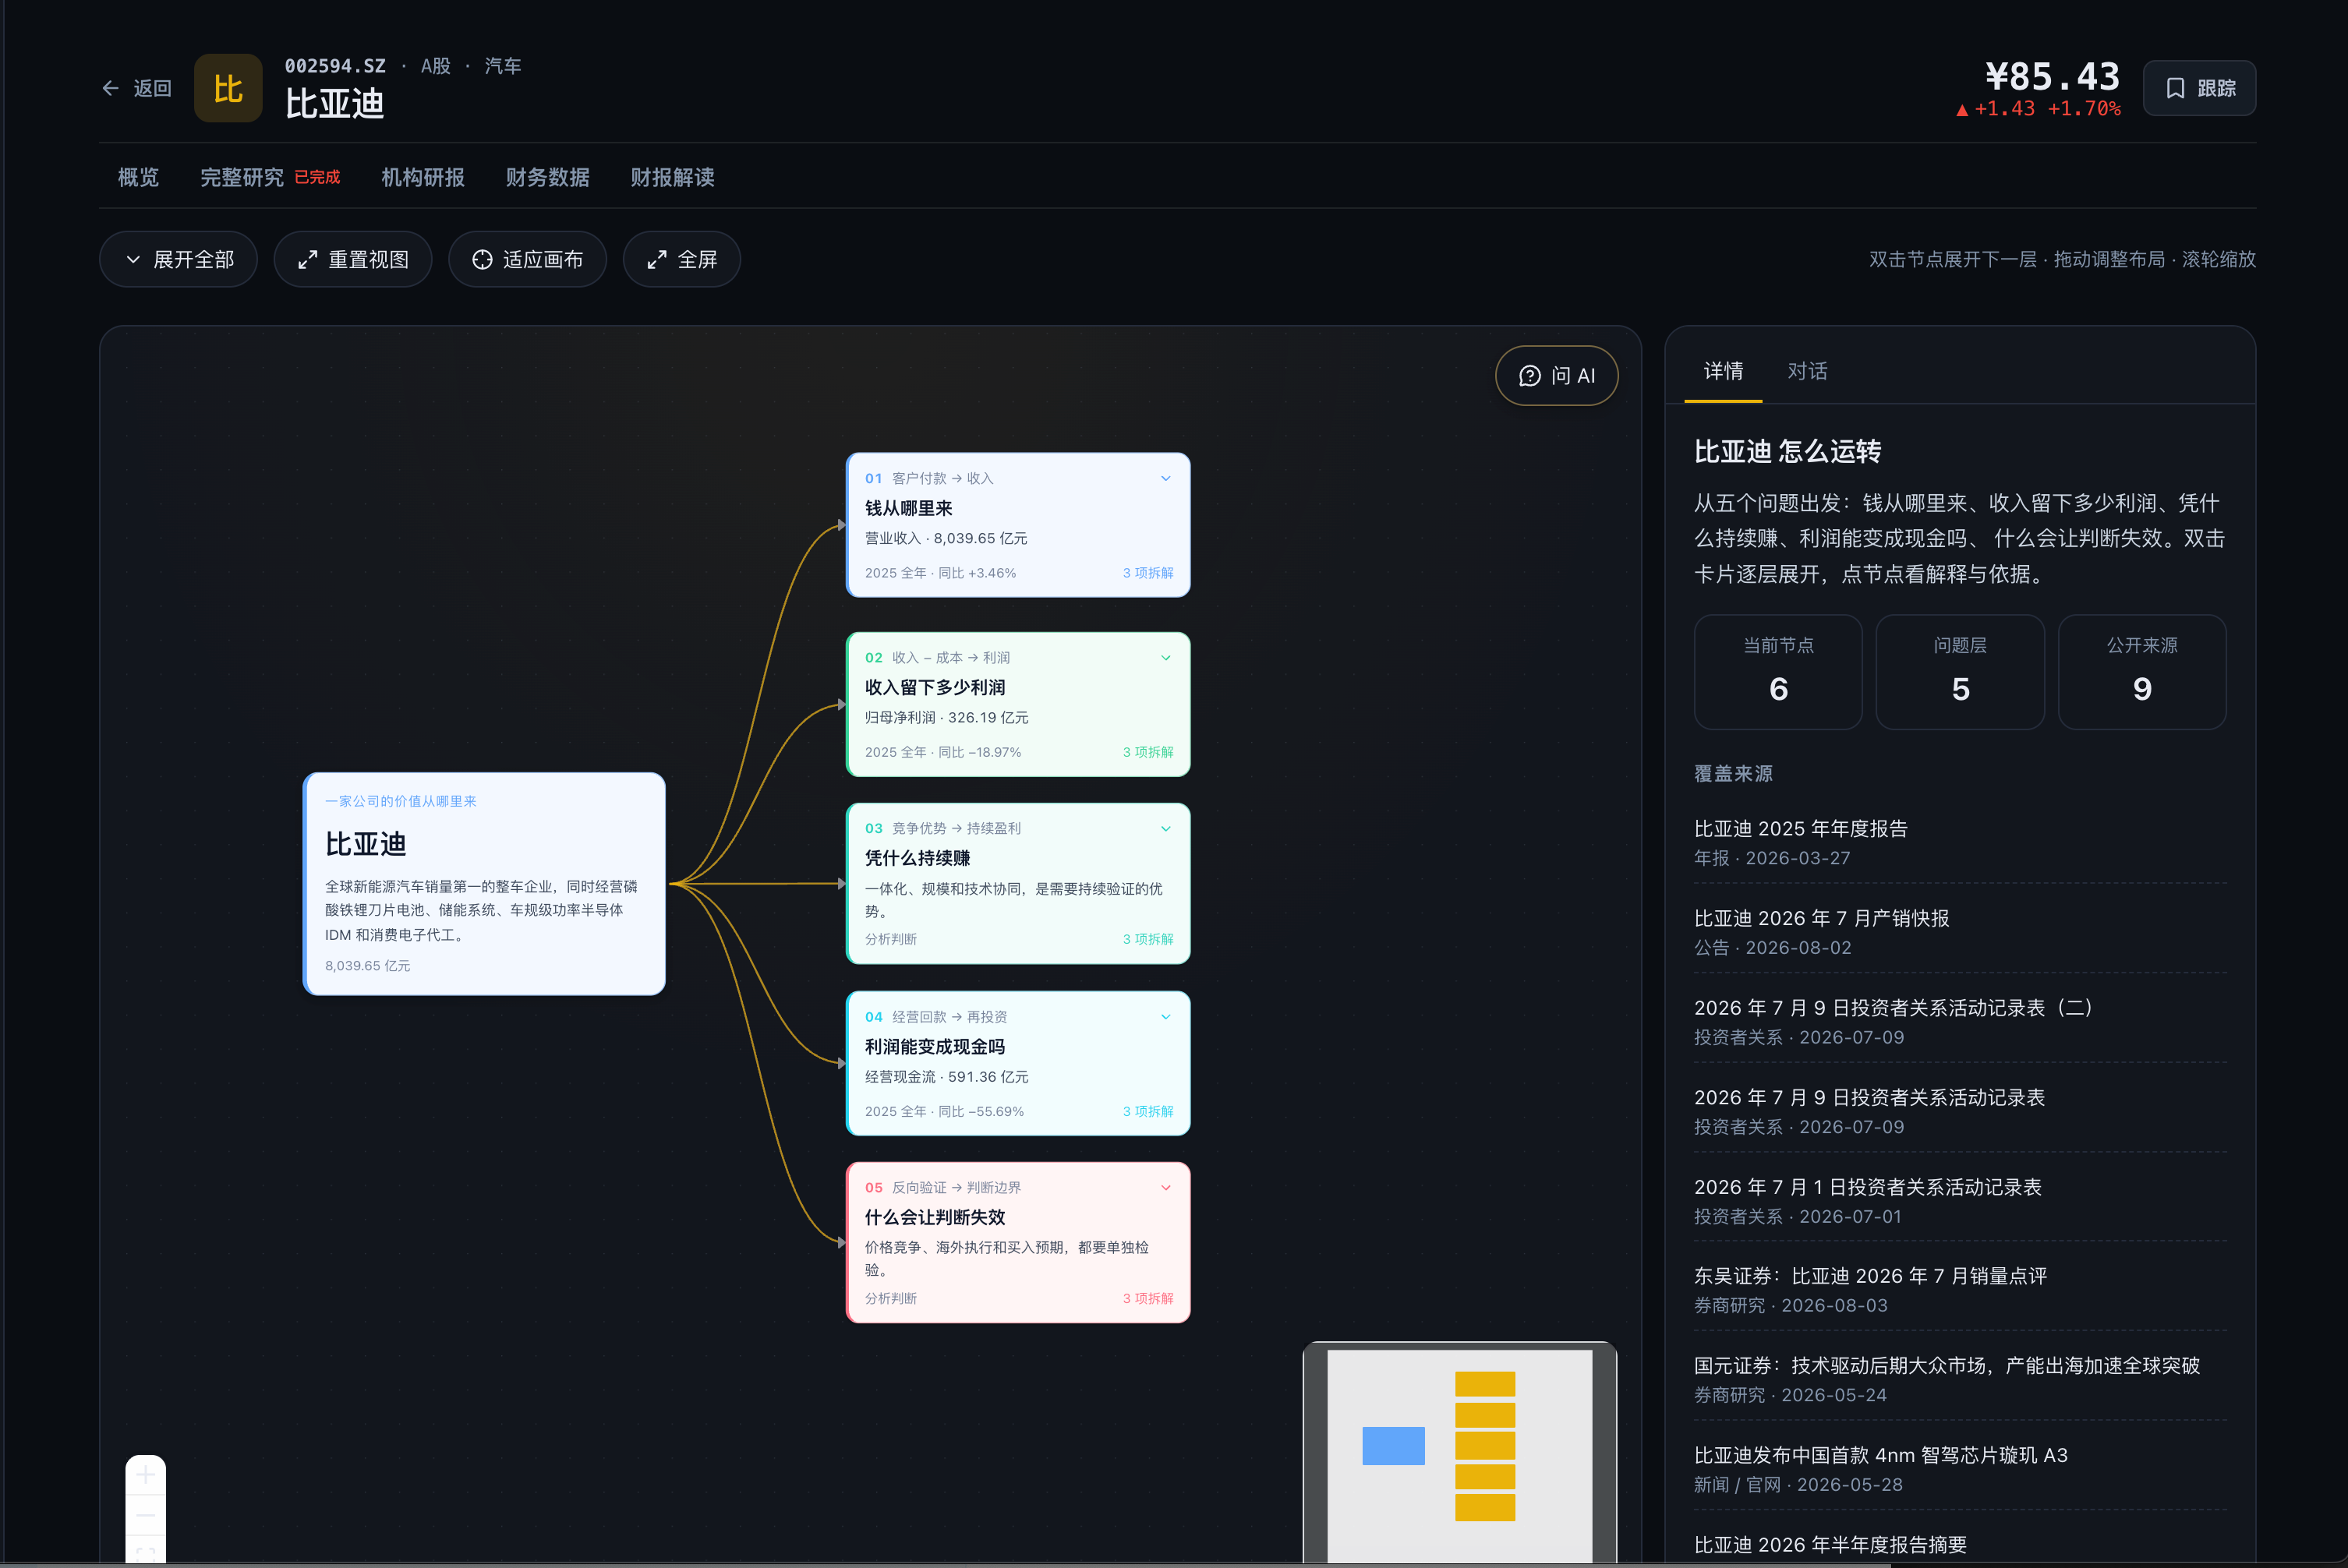
Task: Select the 收入留下多少利润 card title
Action: (935, 687)
